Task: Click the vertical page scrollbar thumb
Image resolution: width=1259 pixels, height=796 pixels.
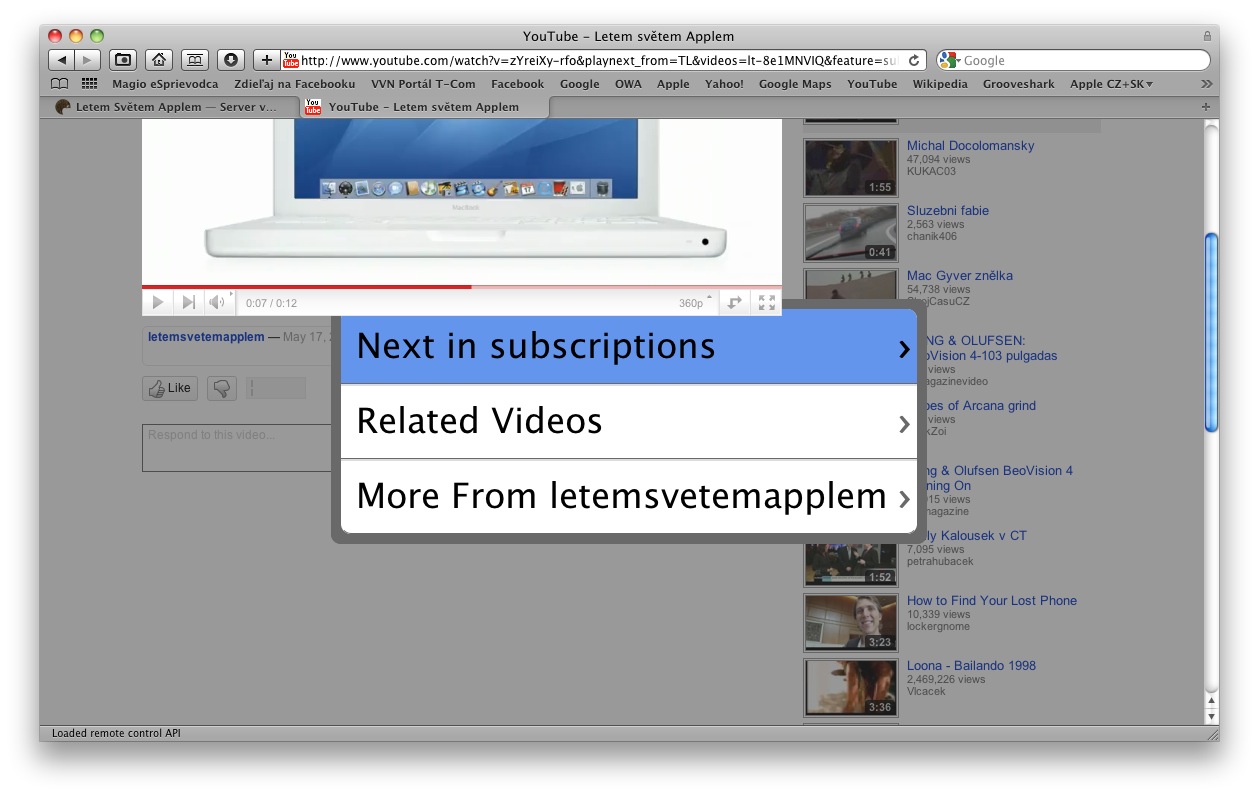Action: pos(1211,332)
